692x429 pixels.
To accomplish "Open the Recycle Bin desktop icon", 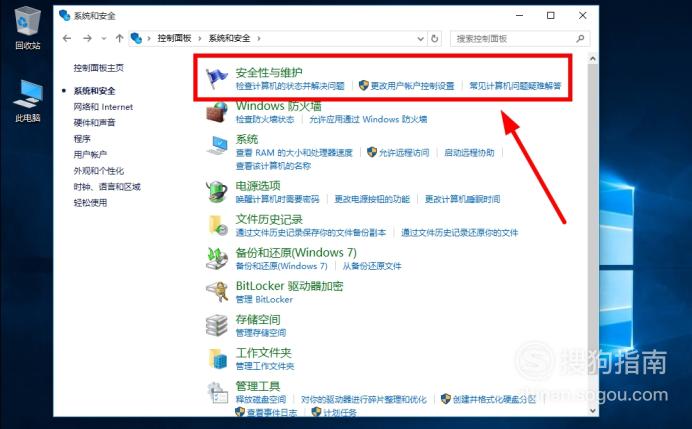I will coord(27,27).
